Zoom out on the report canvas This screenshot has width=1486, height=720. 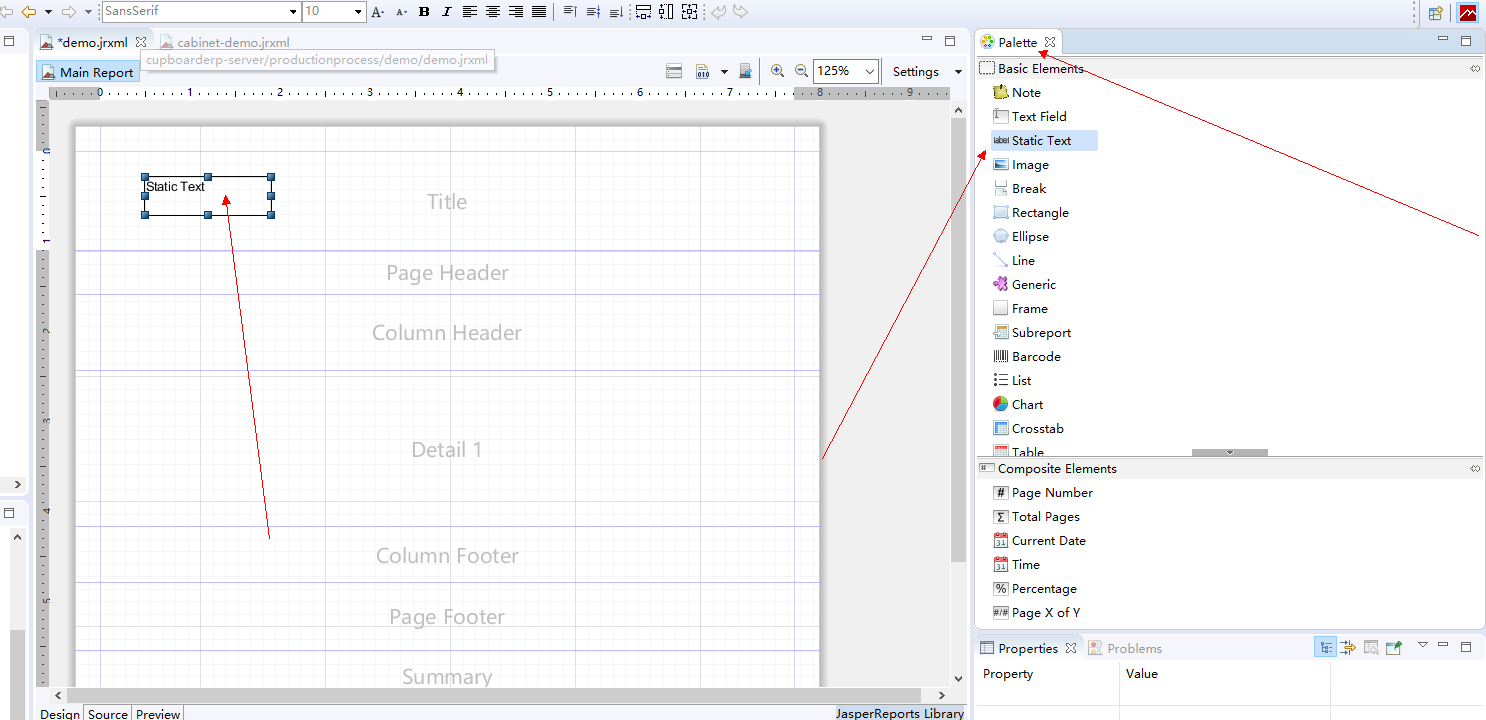[801, 71]
